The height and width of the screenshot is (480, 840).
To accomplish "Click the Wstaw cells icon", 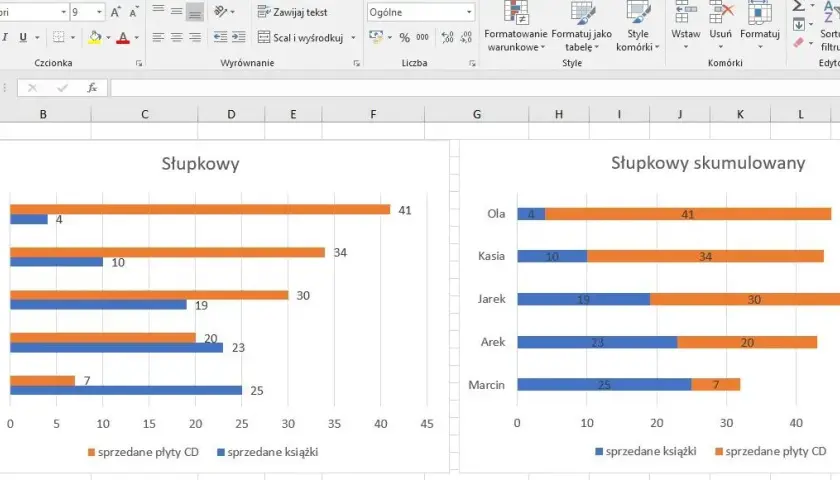I will (x=685, y=12).
